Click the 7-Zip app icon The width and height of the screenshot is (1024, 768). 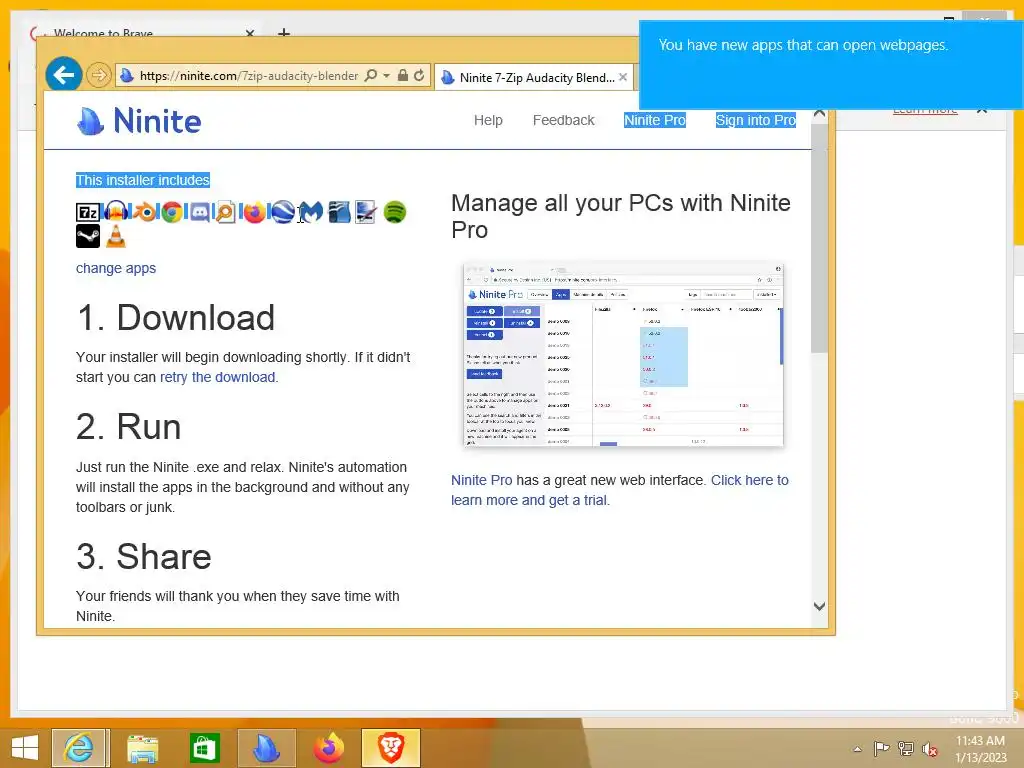88,212
